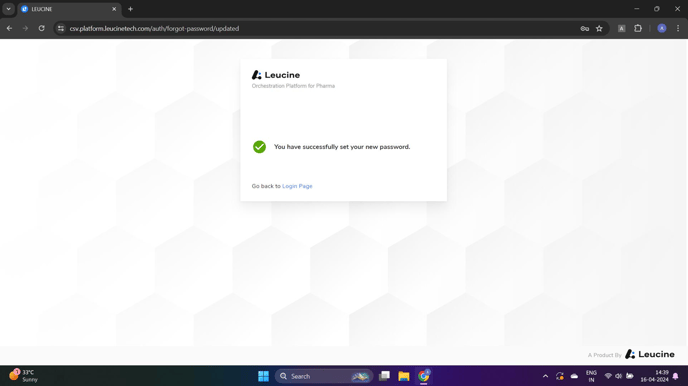Open the pinned extension icon labeled A
Viewport: 688px width, 386px height.
point(621,29)
